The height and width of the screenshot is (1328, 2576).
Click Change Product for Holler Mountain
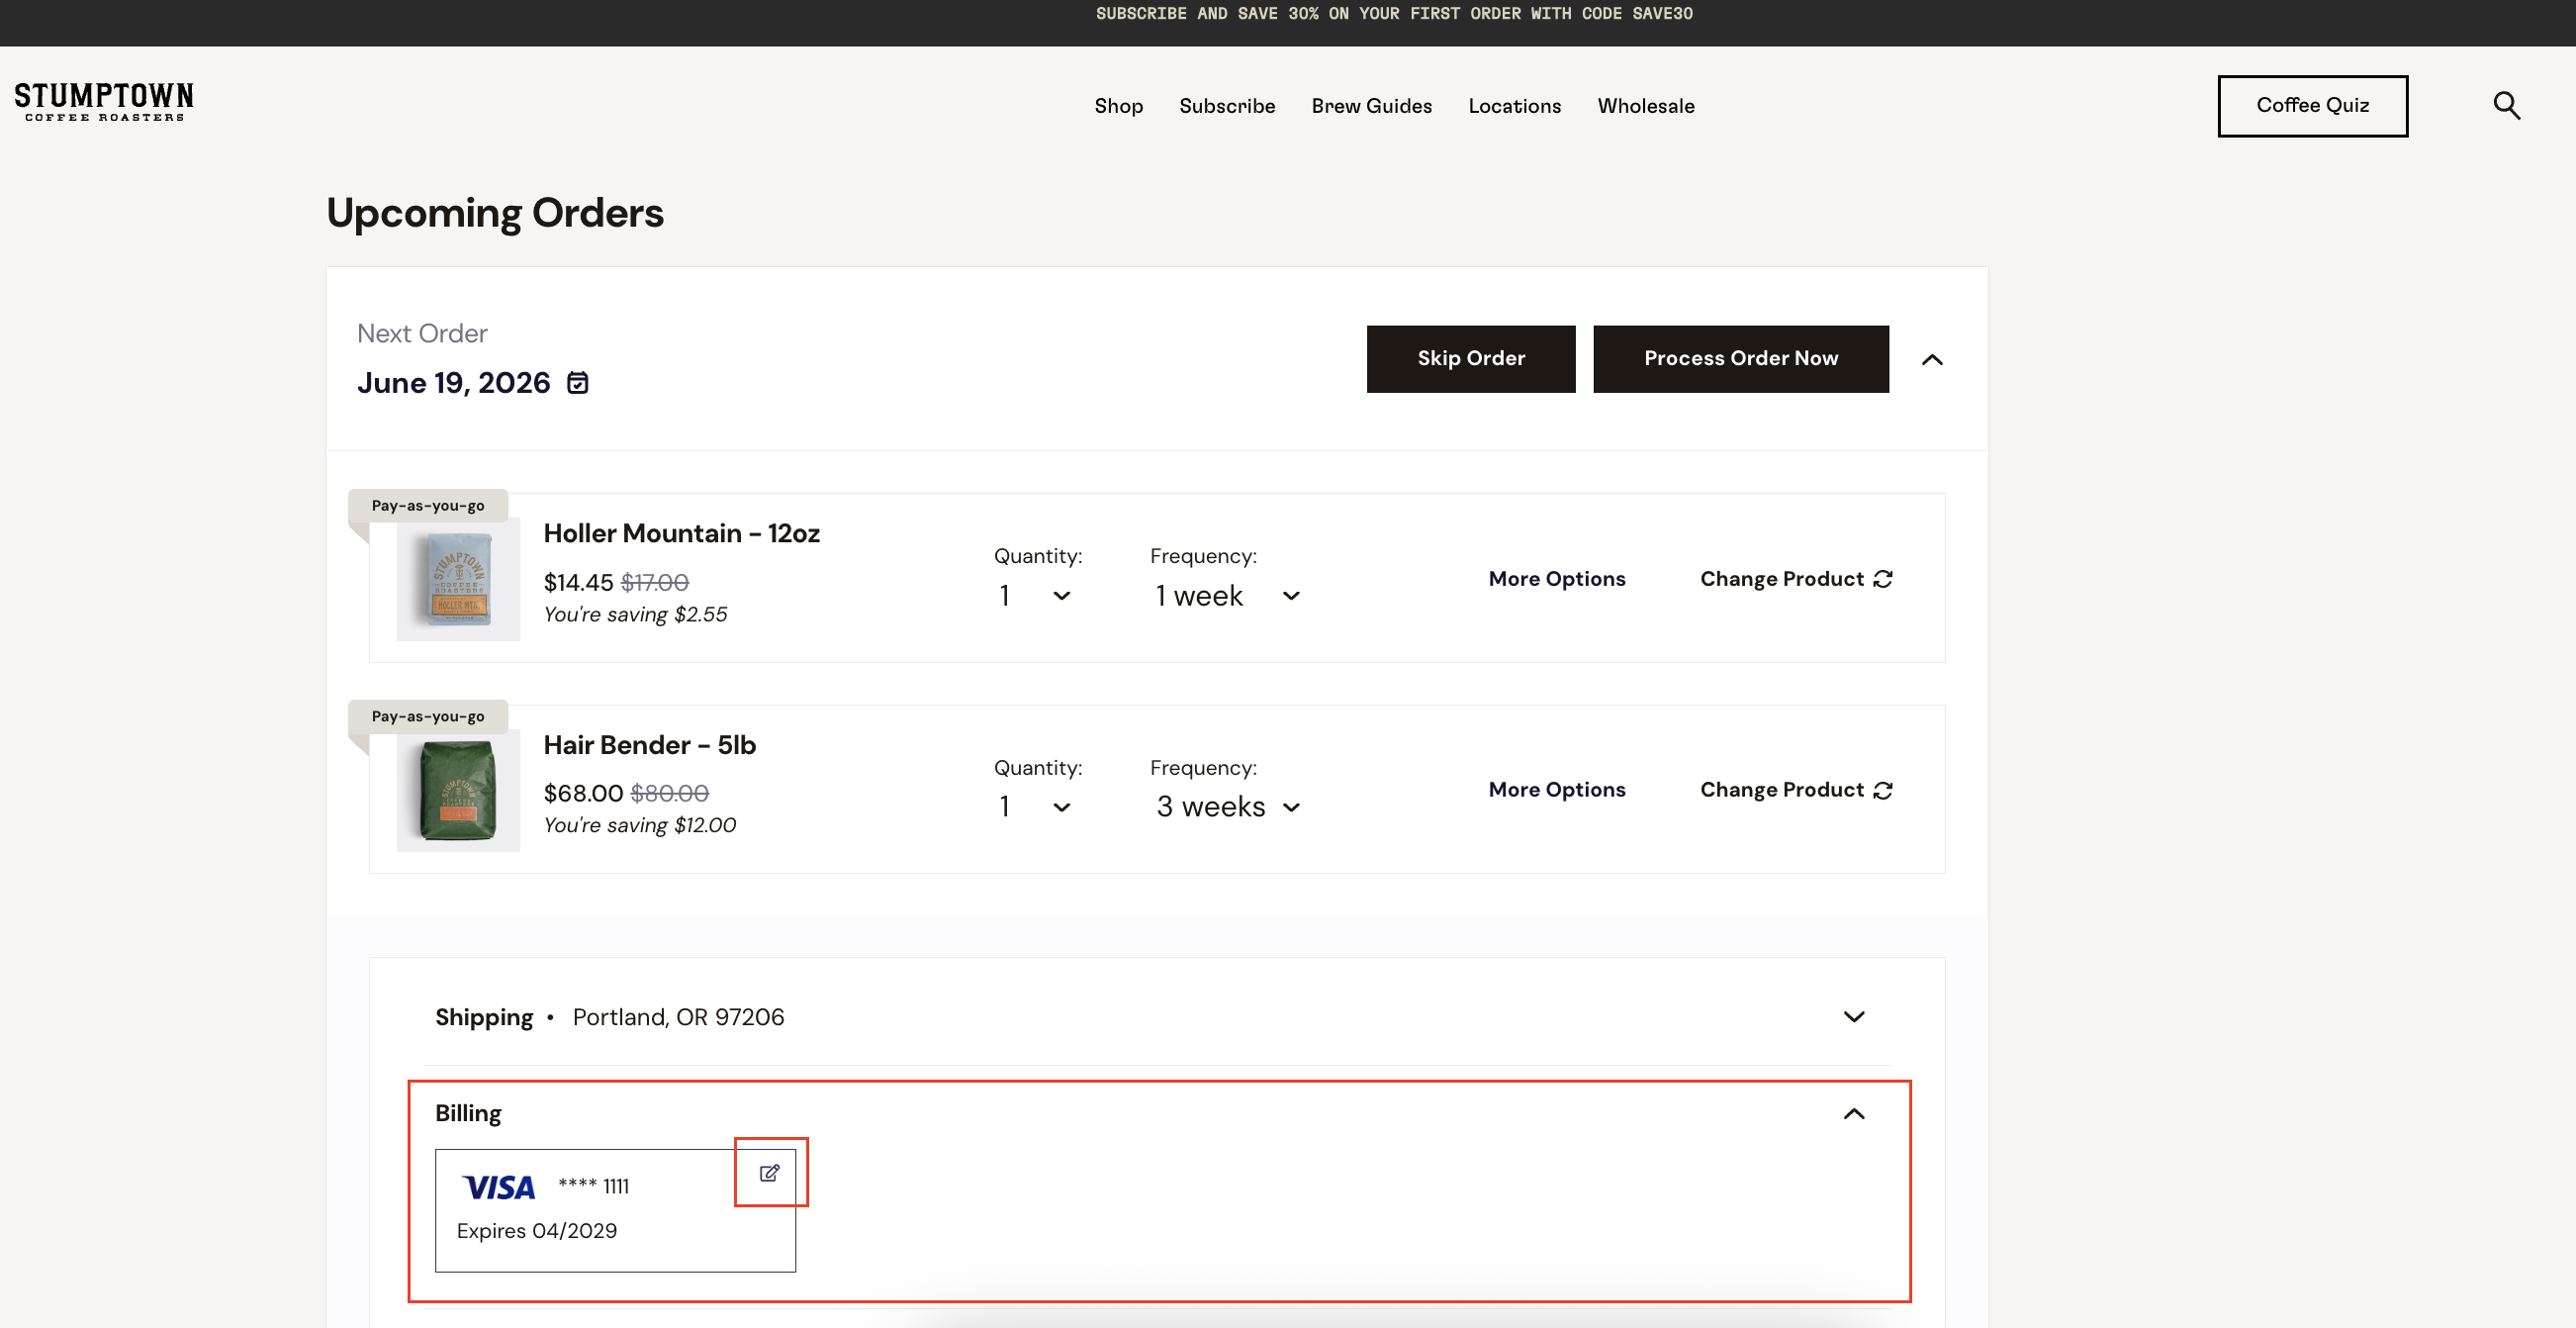pyautogui.click(x=1796, y=579)
